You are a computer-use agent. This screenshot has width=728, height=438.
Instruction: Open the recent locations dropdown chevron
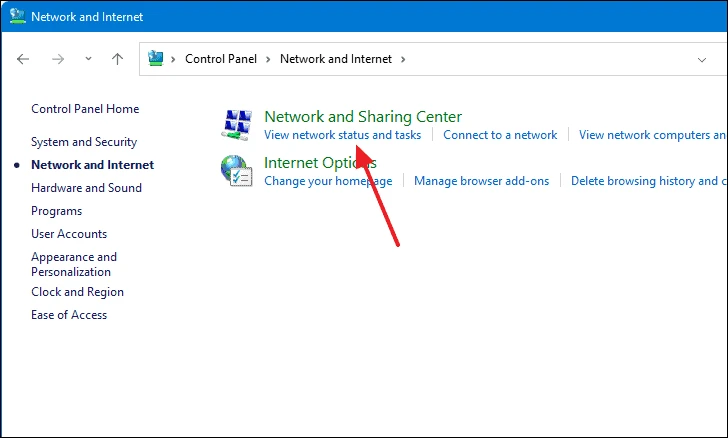(88, 59)
